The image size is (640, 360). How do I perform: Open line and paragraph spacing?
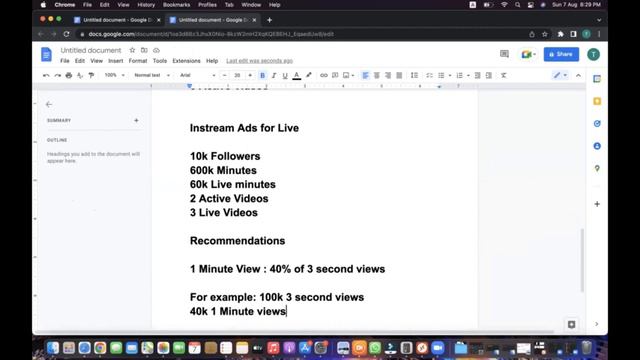point(414,75)
